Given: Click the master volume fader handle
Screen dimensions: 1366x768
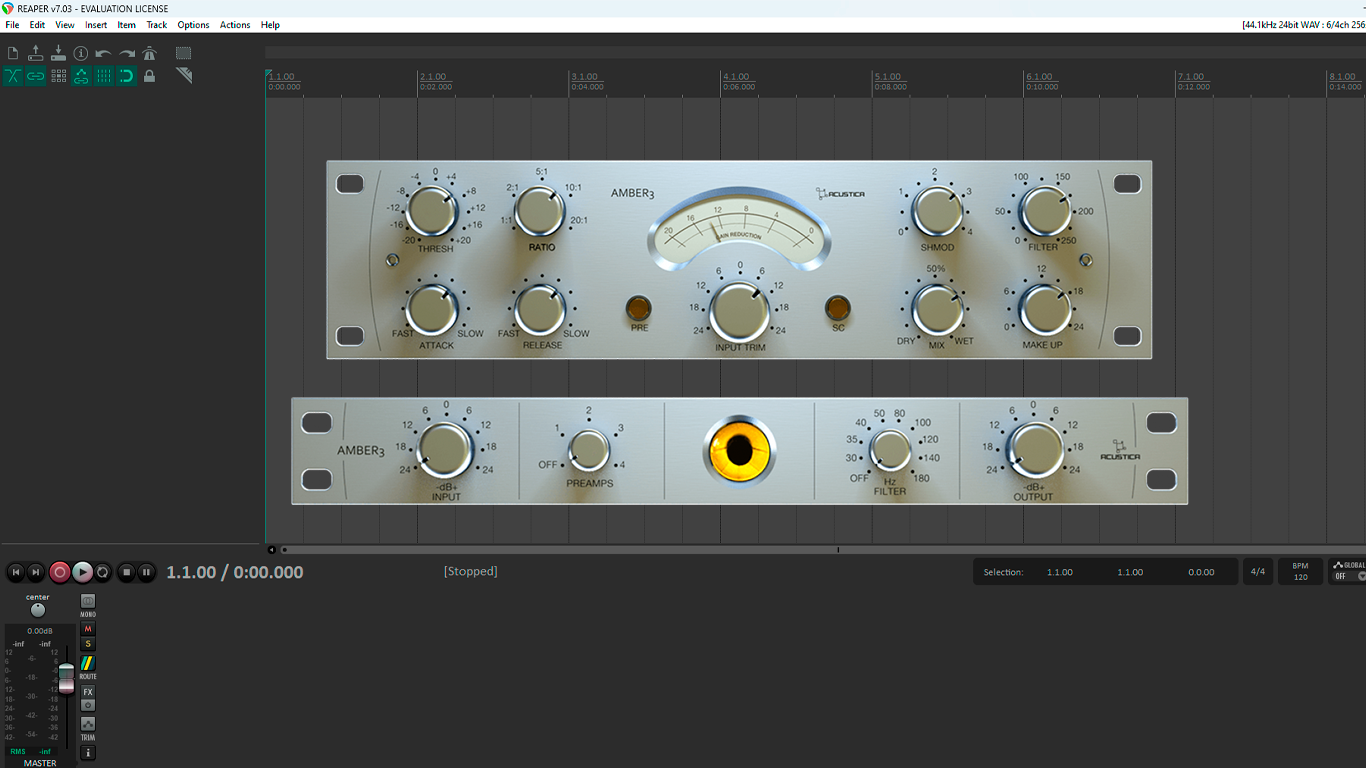Looking at the screenshot, I should pos(66,678).
